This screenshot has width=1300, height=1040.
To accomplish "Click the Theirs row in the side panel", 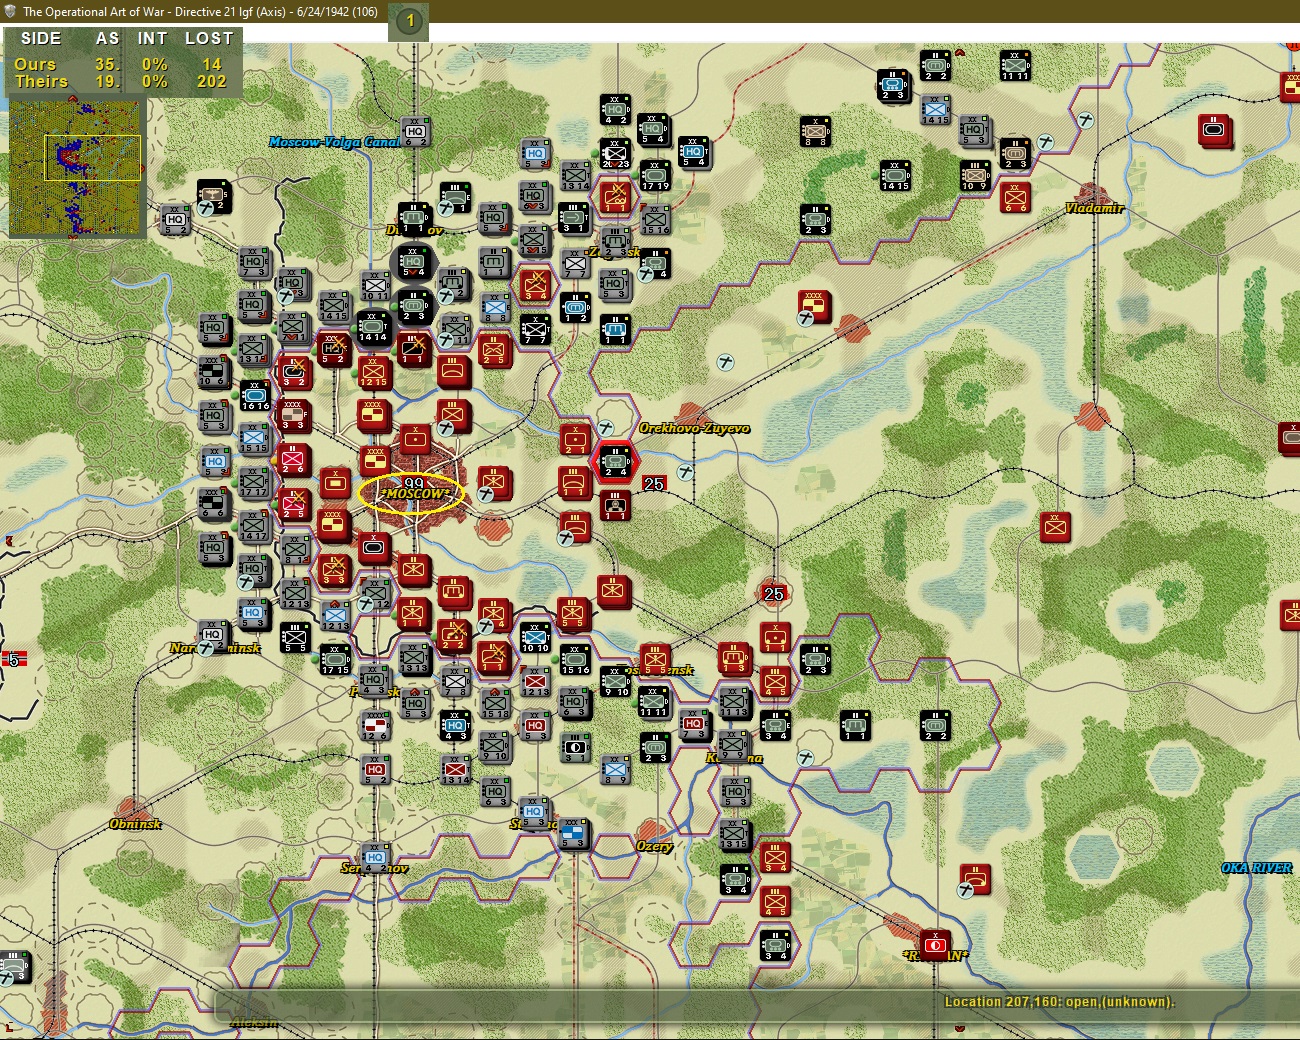I will coord(122,82).
